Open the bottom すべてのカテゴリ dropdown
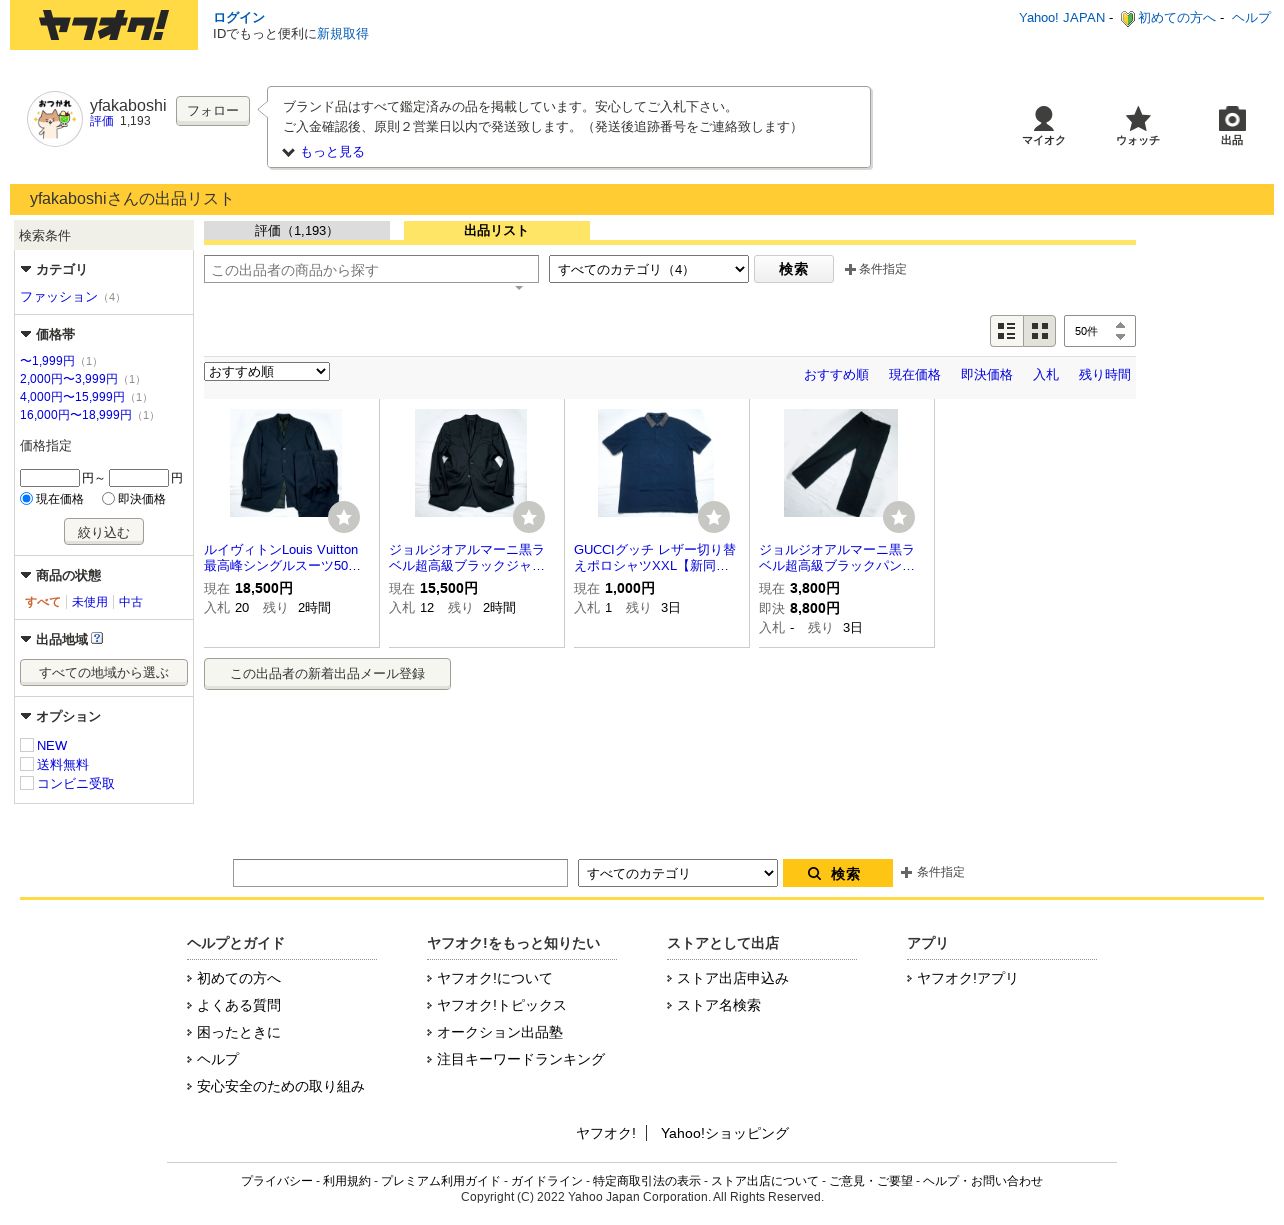This screenshot has width=1284, height=1225. click(678, 873)
